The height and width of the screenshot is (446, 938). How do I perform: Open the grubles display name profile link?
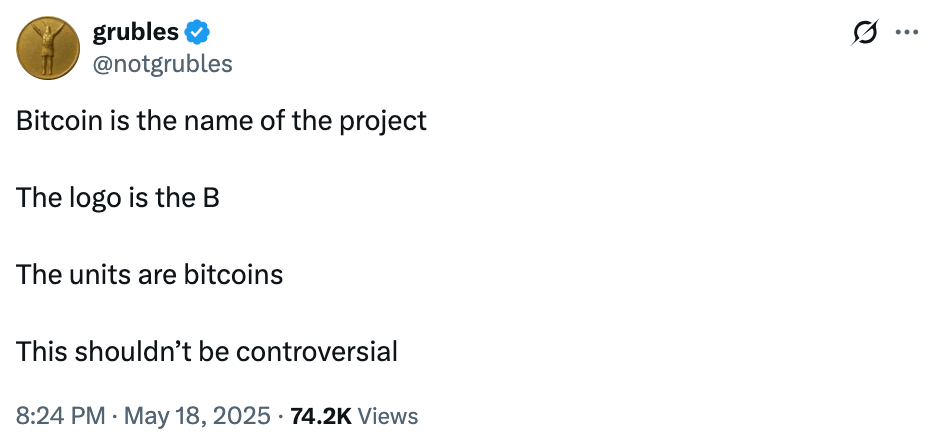[135, 32]
